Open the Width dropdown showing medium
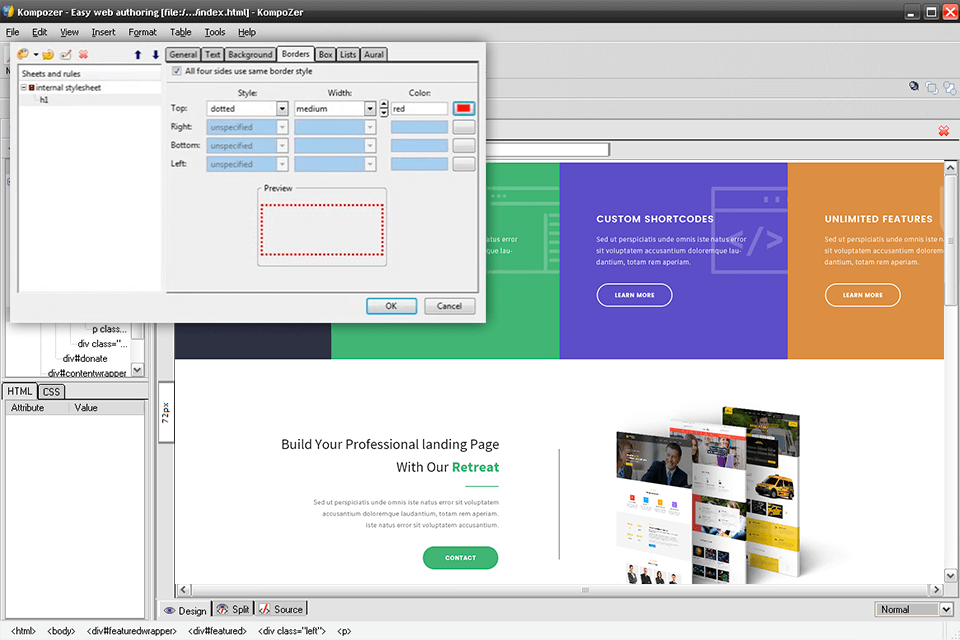The width and height of the screenshot is (960, 640). click(x=370, y=108)
